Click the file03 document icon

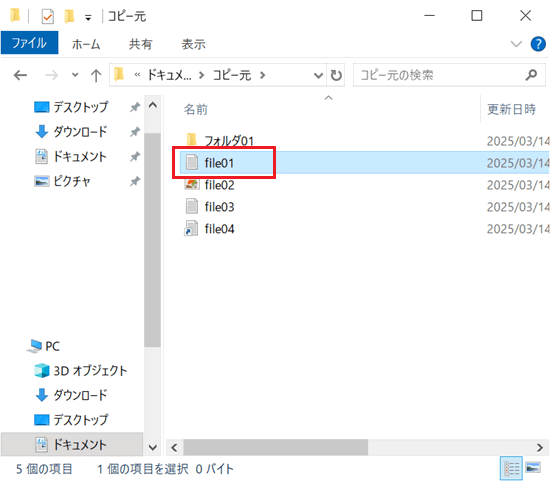point(192,206)
